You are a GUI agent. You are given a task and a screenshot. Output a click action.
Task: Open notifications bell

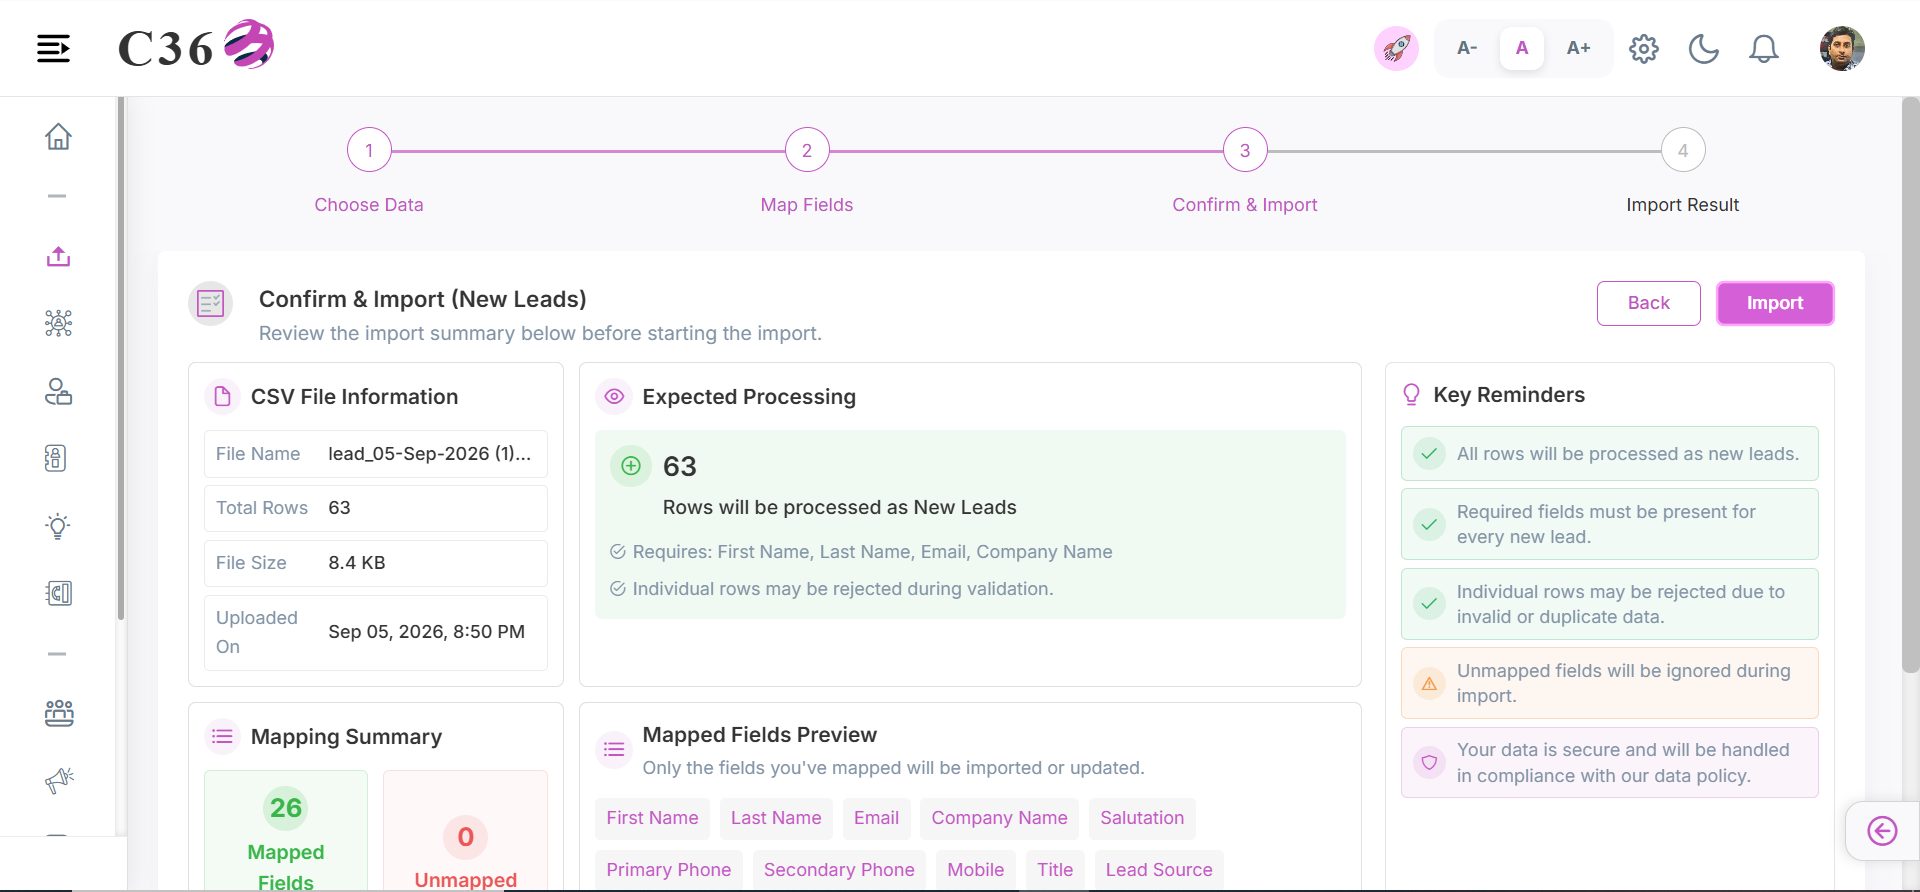tap(1764, 48)
